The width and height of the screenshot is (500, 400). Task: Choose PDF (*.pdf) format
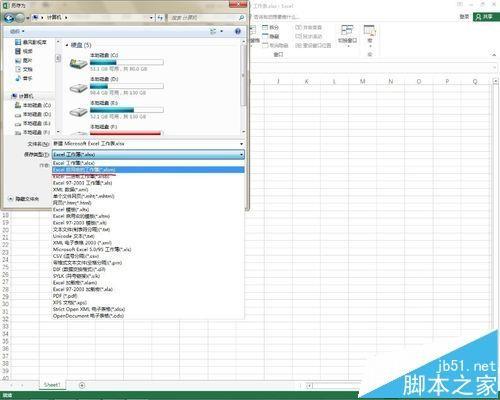pyautogui.click(x=148, y=296)
